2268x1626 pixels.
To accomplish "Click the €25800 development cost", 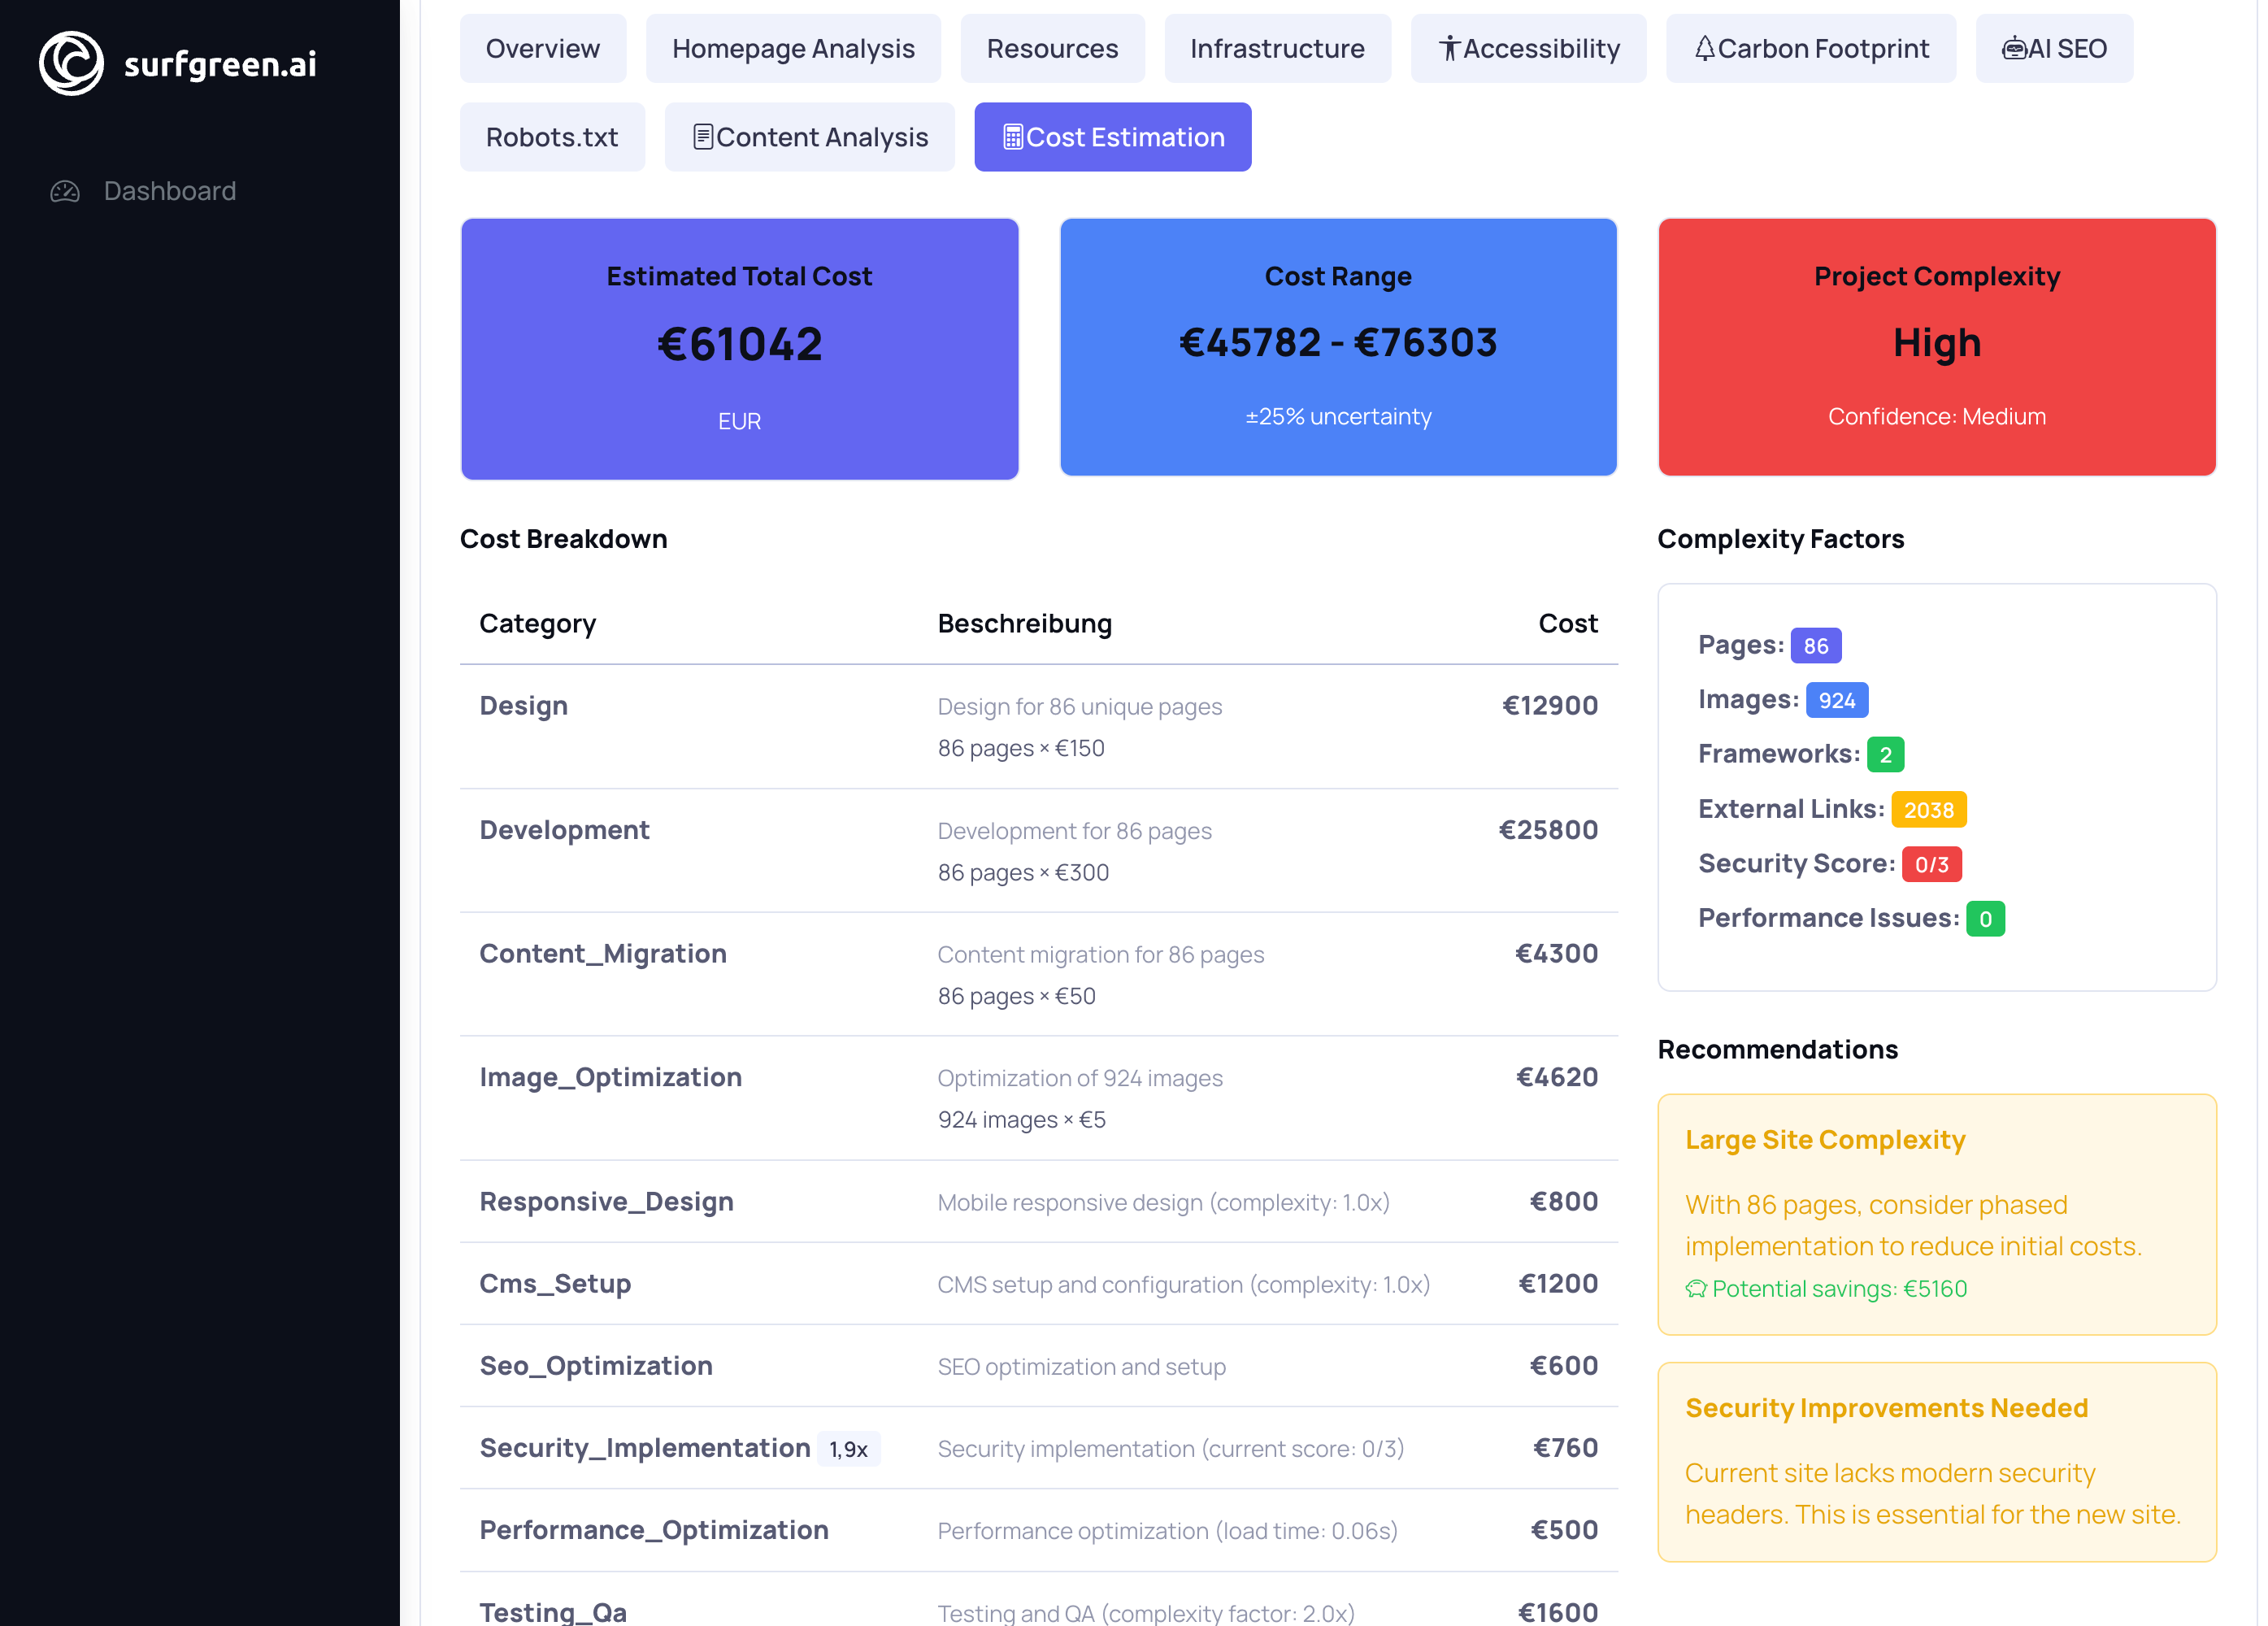I will (1548, 830).
